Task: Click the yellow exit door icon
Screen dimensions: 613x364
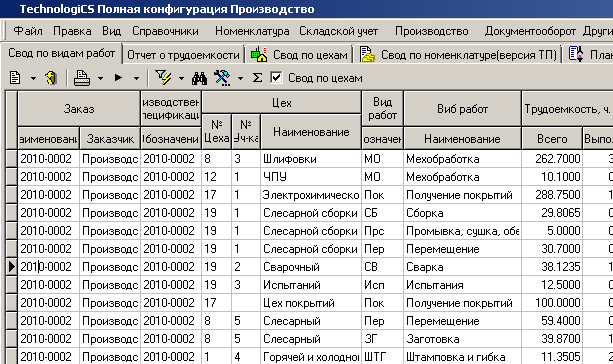Action: coord(51,78)
